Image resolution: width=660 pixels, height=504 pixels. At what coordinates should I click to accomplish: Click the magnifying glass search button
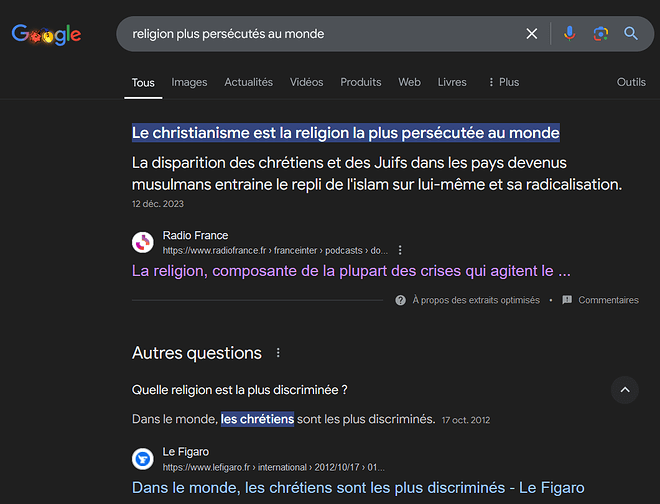tap(631, 34)
